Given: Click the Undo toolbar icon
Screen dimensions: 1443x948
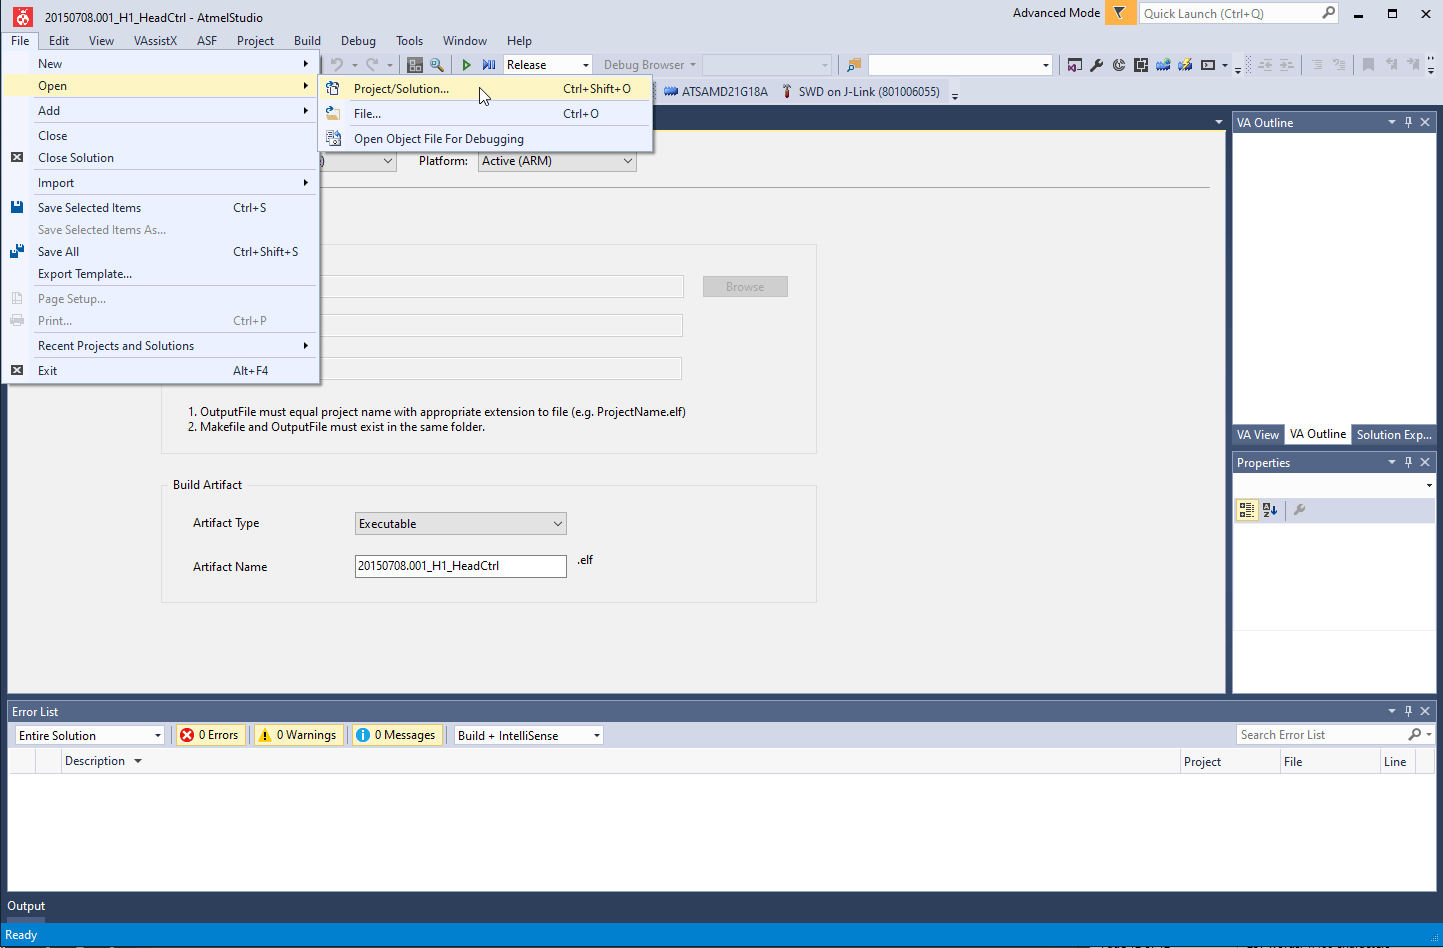Looking at the screenshot, I should 337,65.
